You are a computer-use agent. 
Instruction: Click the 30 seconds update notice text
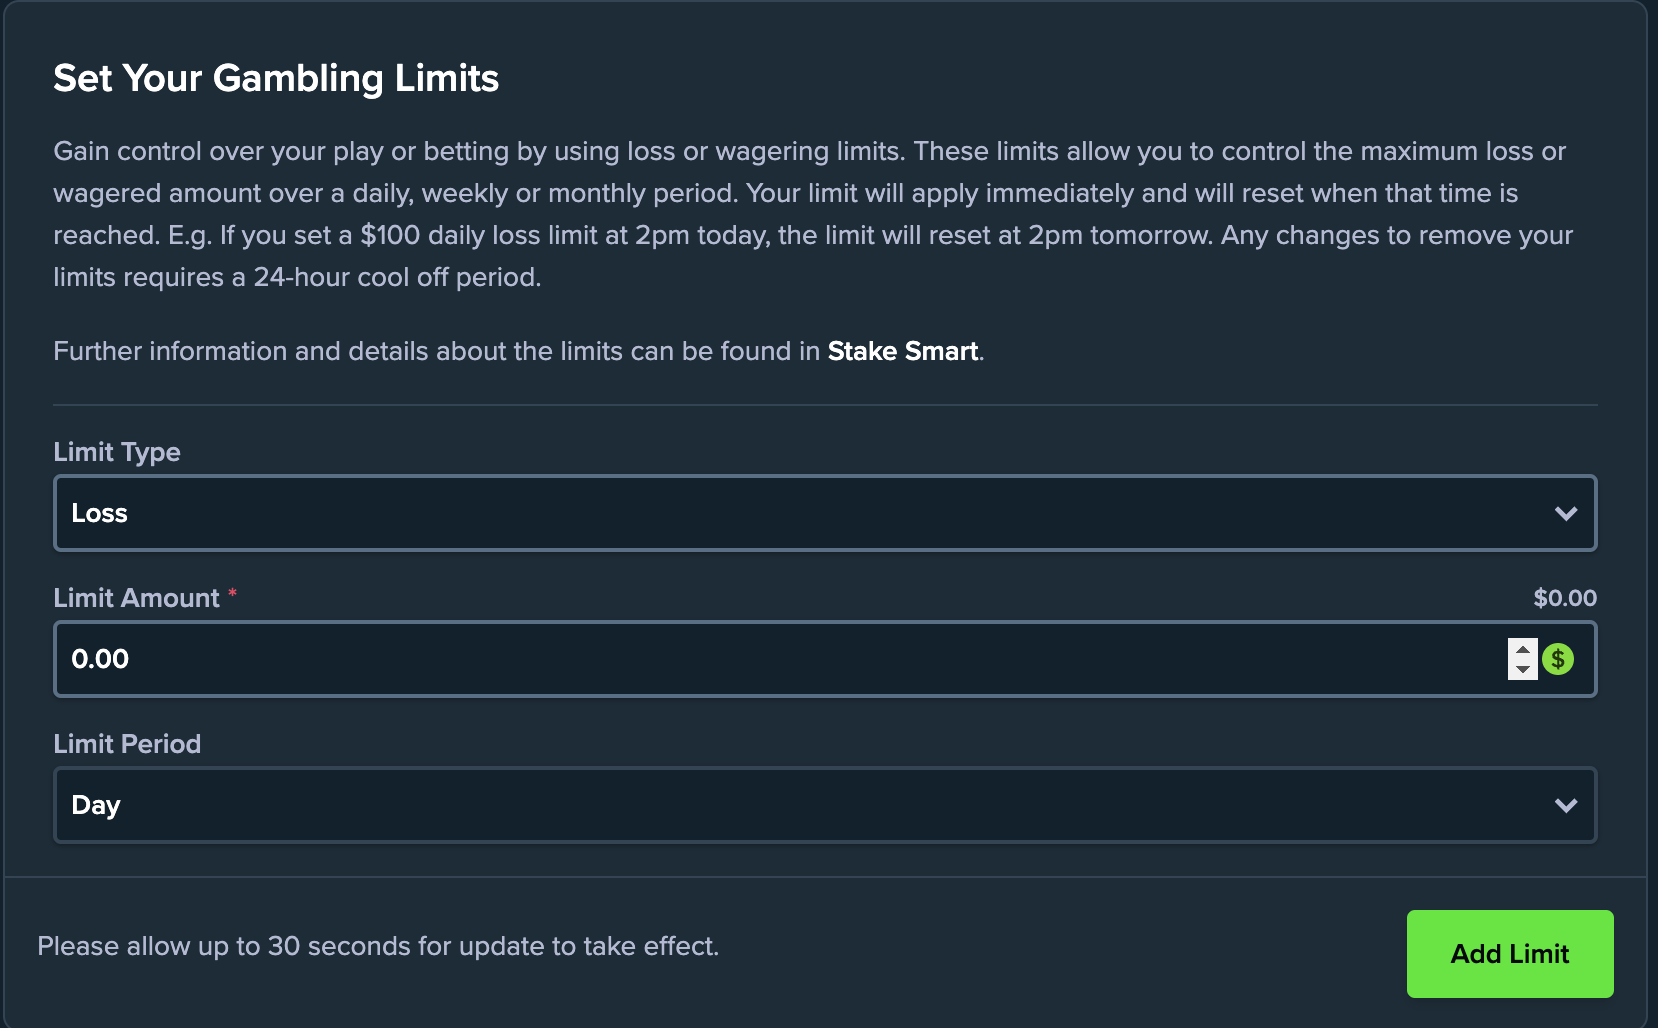coord(378,945)
